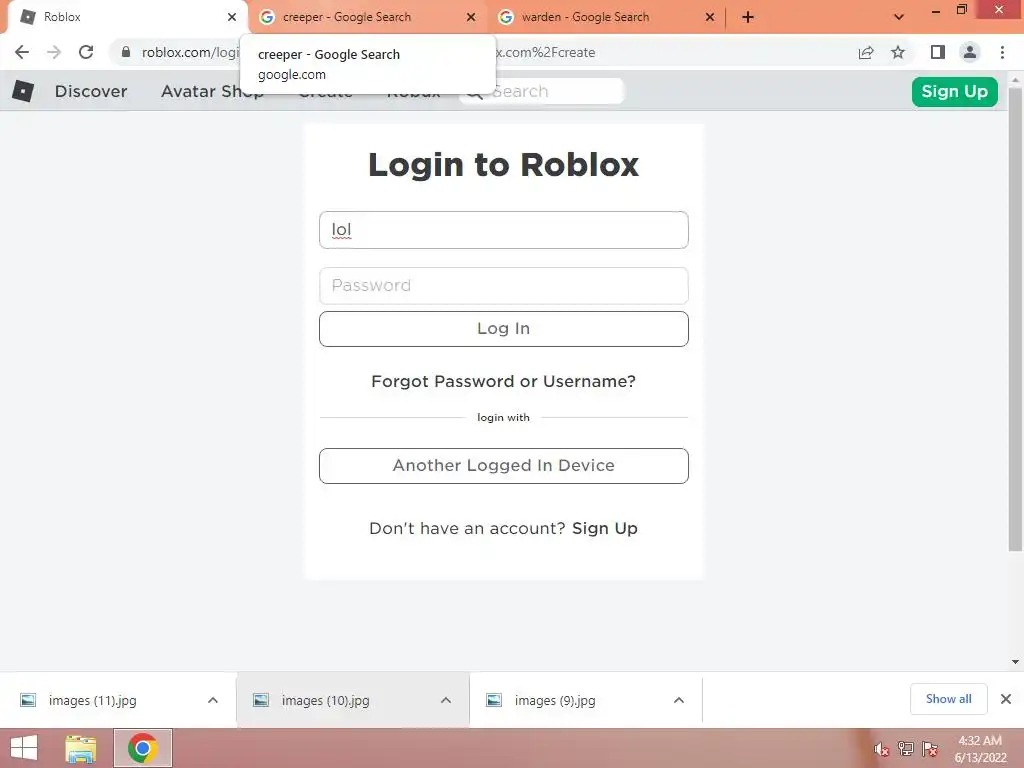Bookmark this tab with the star icon
The height and width of the screenshot is (768, 1024).
(x=898, y=52)
